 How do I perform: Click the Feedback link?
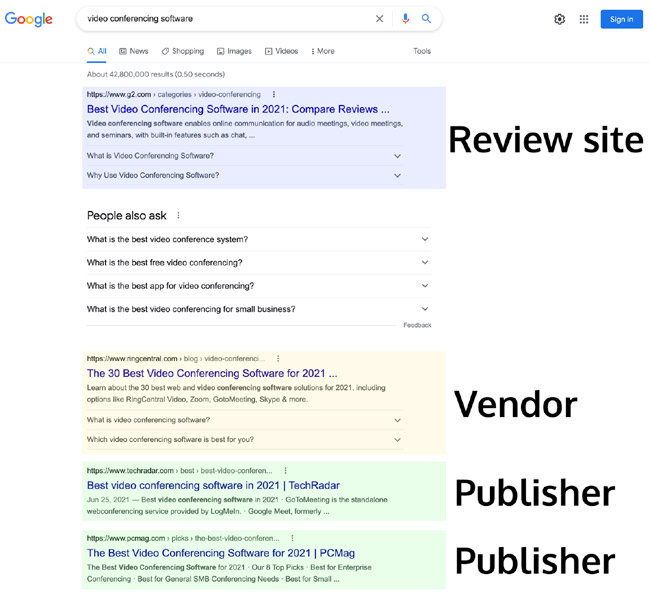click(417, 325)
